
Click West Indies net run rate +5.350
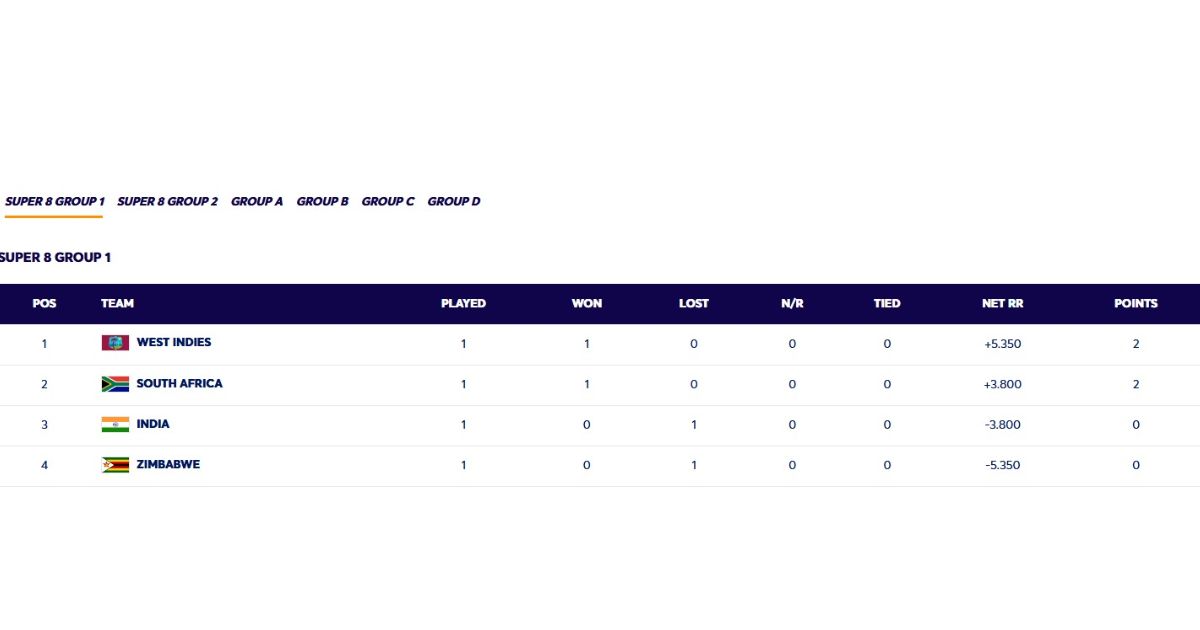[1002, 344]
